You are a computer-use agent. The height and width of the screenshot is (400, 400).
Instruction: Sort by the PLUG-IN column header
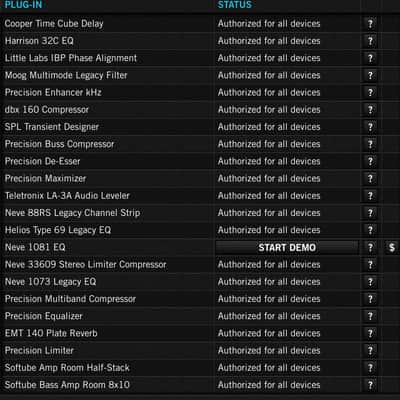pyautogui.click(x=23, y=5)
